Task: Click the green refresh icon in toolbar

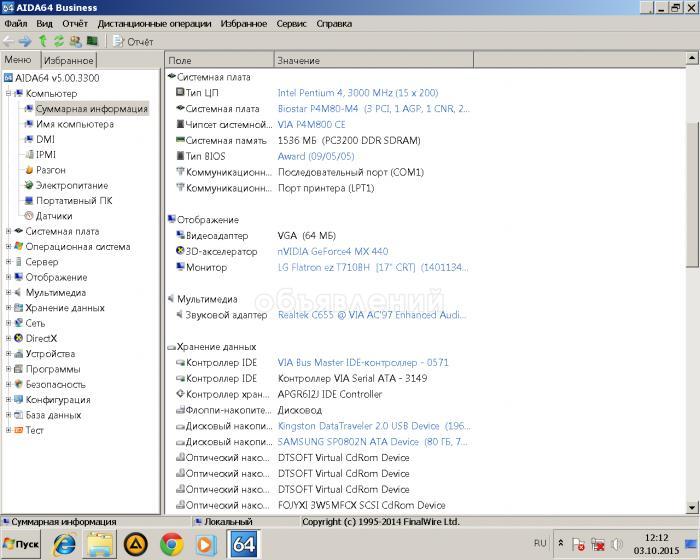Action: 59,41
